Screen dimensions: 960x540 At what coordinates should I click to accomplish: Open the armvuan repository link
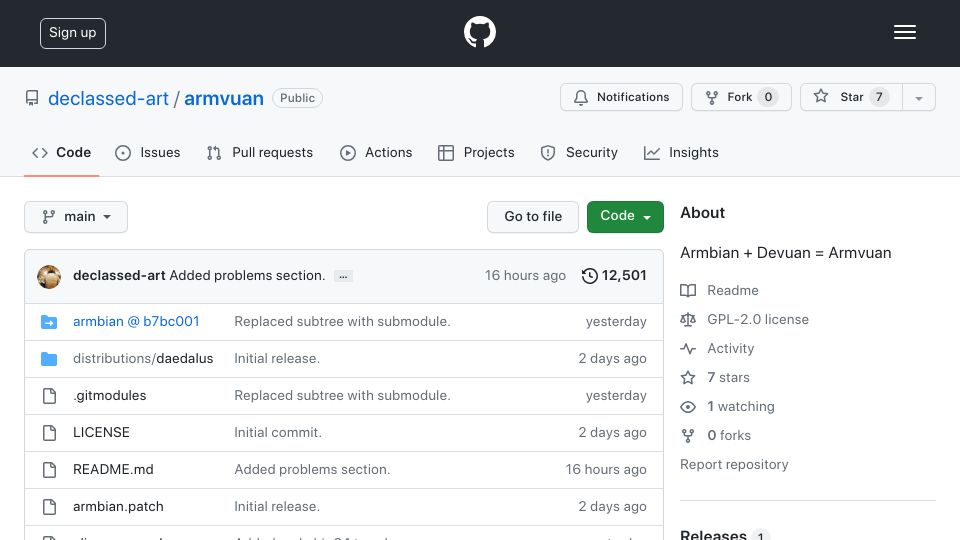point(223,98)
